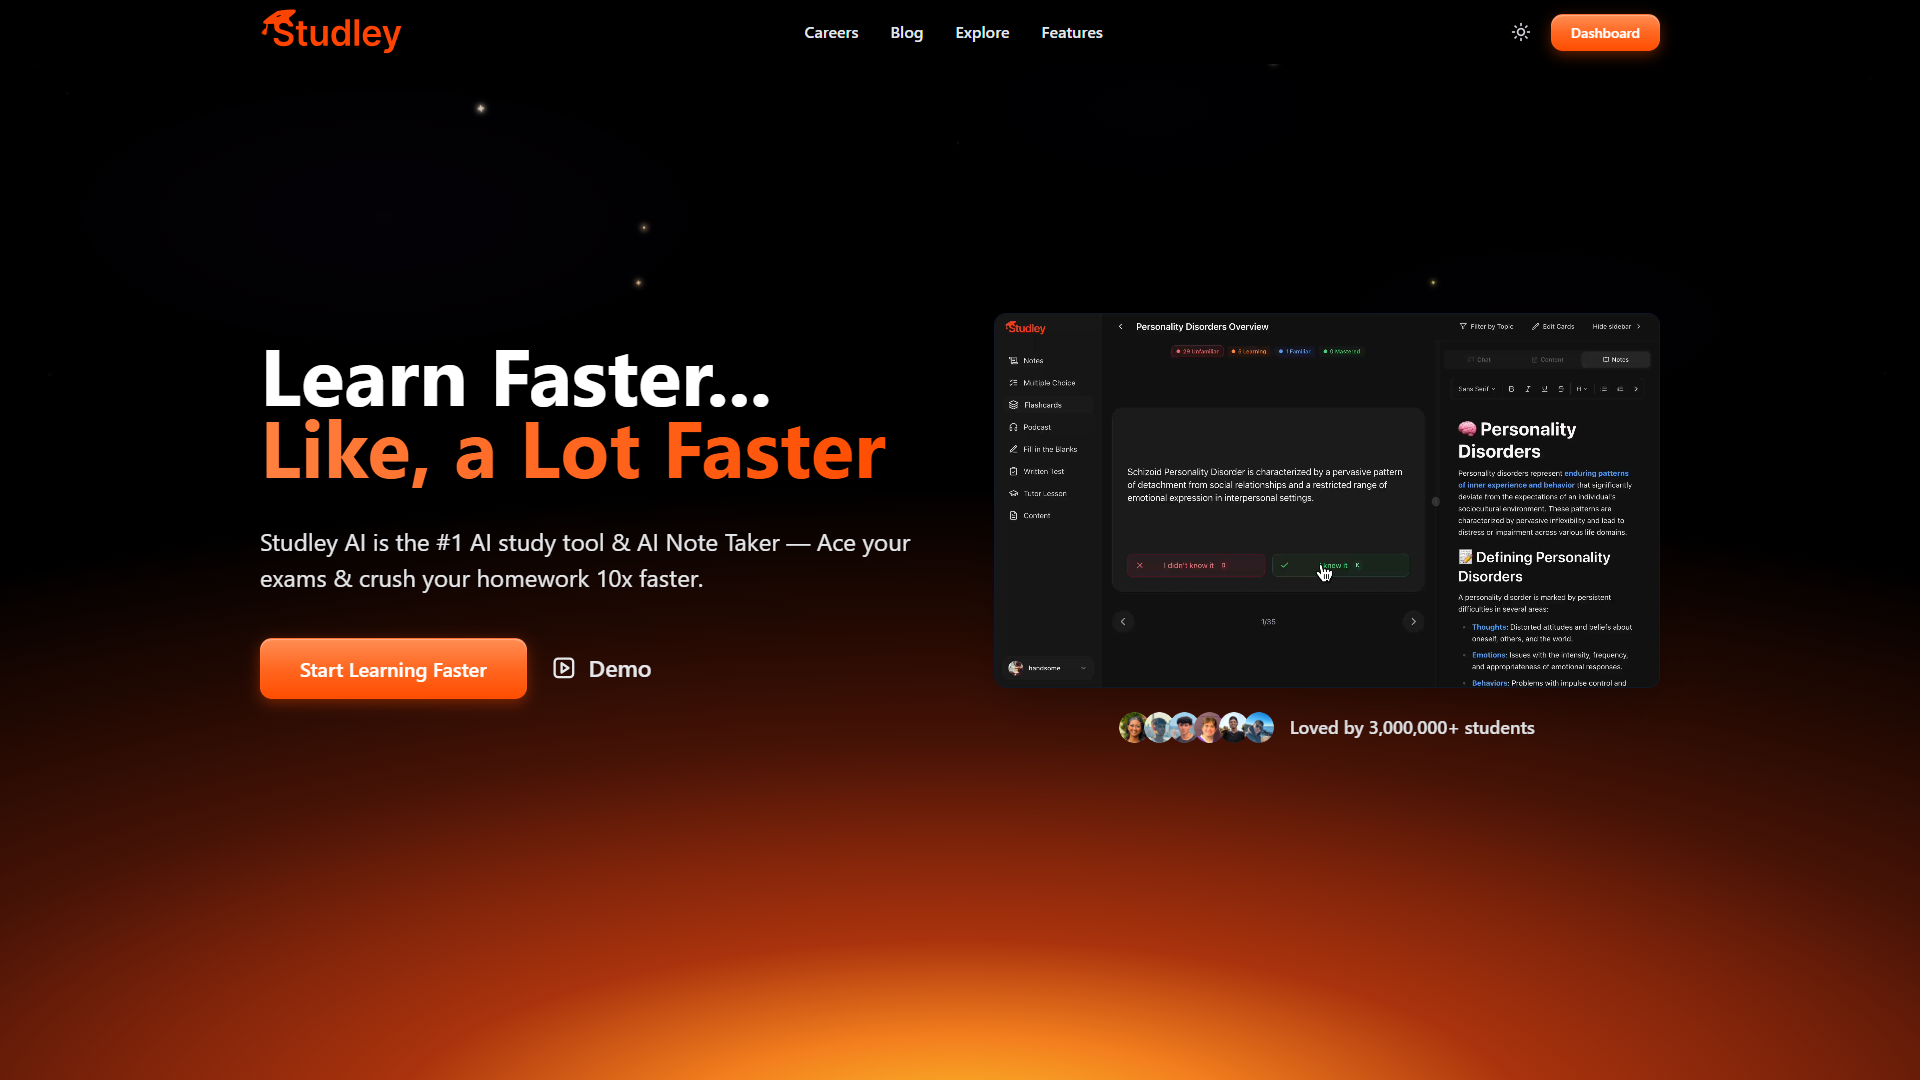
Task: Switch to the Notes tab in demo panel
Action: click(x=1616, y=360)
